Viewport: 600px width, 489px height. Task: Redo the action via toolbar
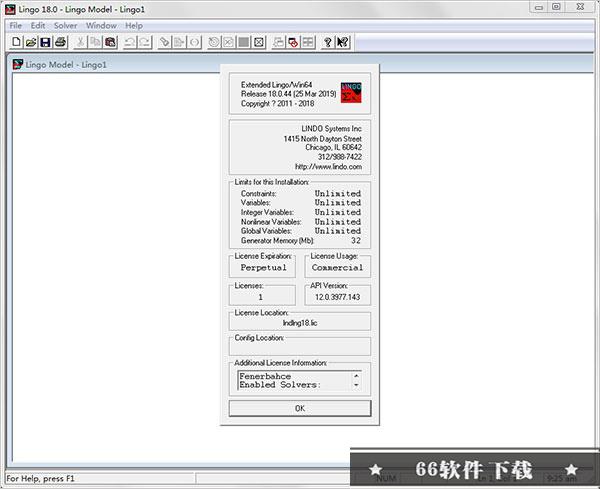pos(145,42)
